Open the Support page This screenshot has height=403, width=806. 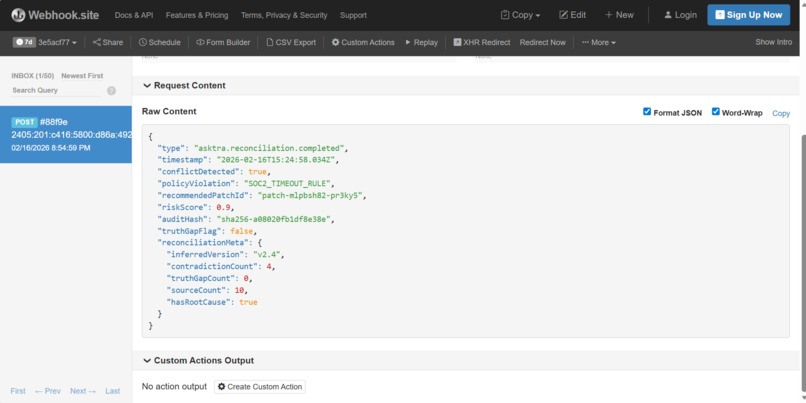pyautogui.click(x=353, y=15)
